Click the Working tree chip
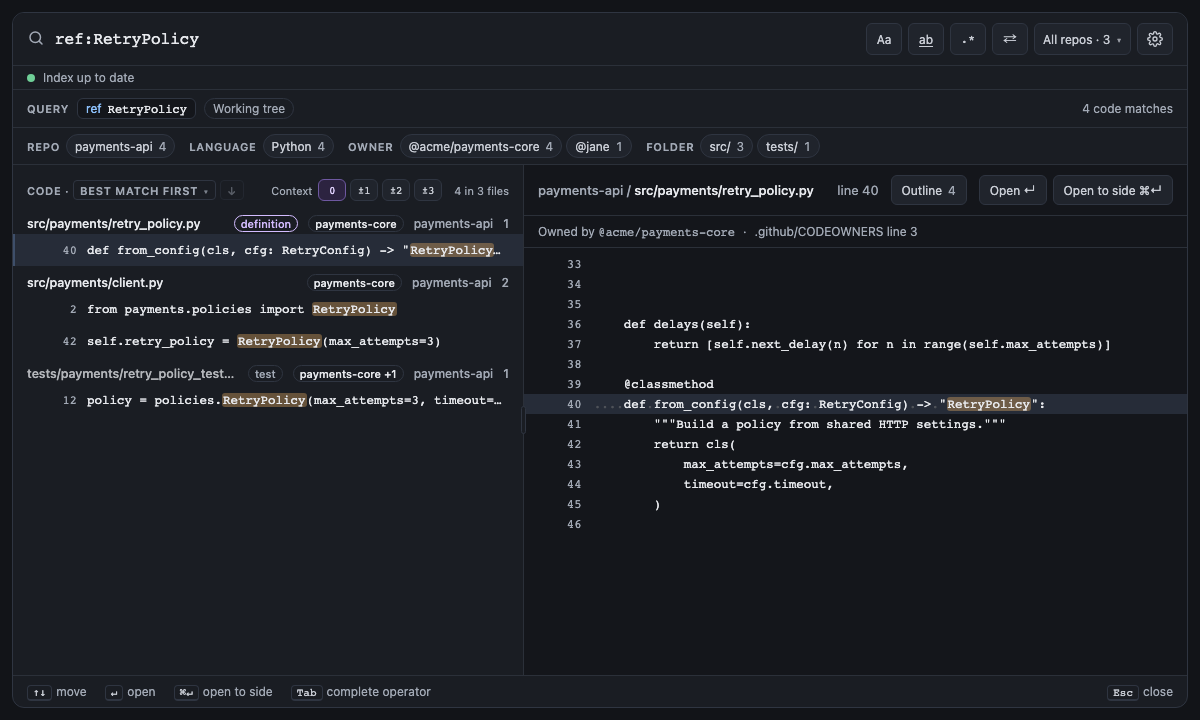 (249, 109)
